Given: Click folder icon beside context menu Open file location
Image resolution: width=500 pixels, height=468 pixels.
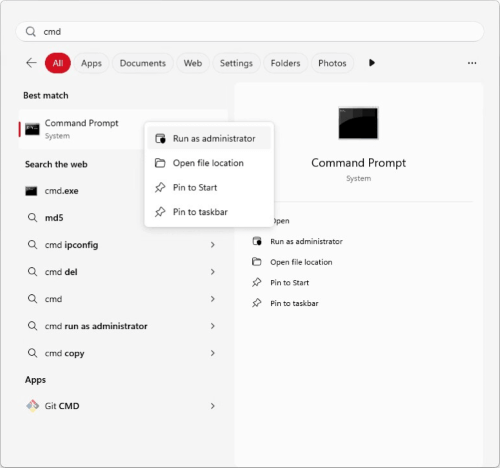Looking at the screenshot, I should point(160,163).
